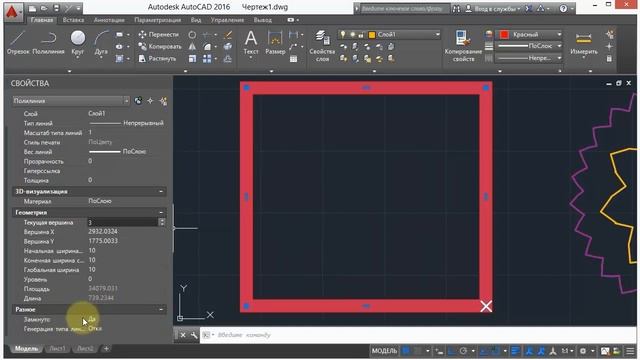Toggle ortho mode in status bar
Screen dimensions: 640x360
[451, 351]
